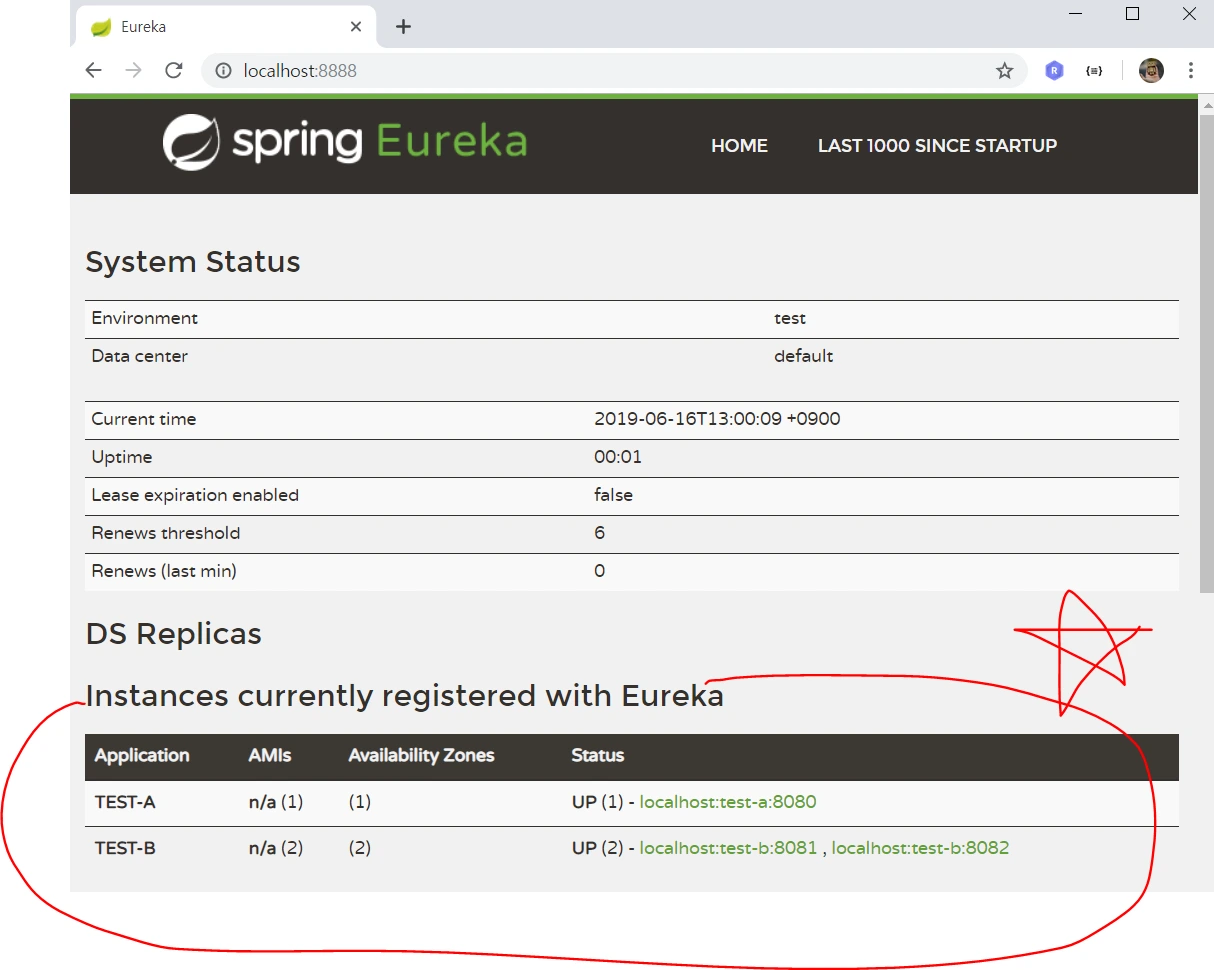Image resolution: width=1214 pixels, height=970 pixels.
Task: Click the UP (1) status text
Action: click(597, 802)
